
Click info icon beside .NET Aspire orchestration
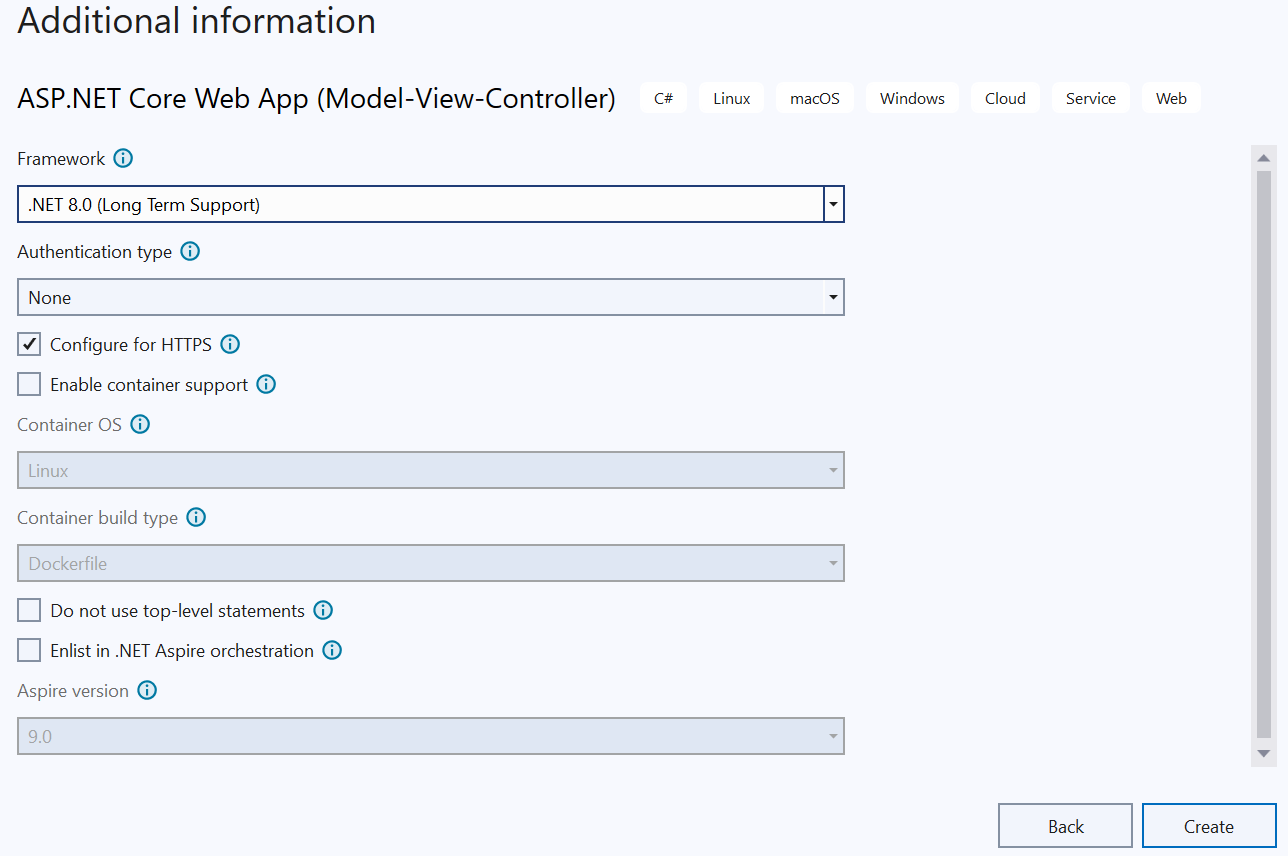pyautogui.click(x=332, y=651)
